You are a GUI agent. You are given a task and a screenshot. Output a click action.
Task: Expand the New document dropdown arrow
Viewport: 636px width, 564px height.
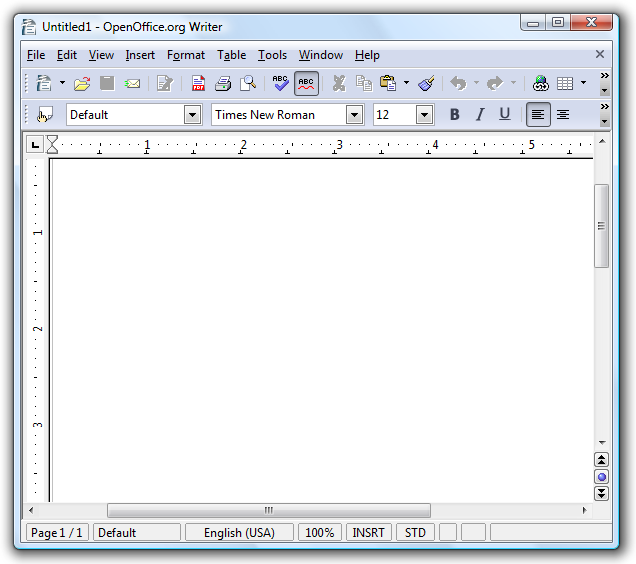62,83
